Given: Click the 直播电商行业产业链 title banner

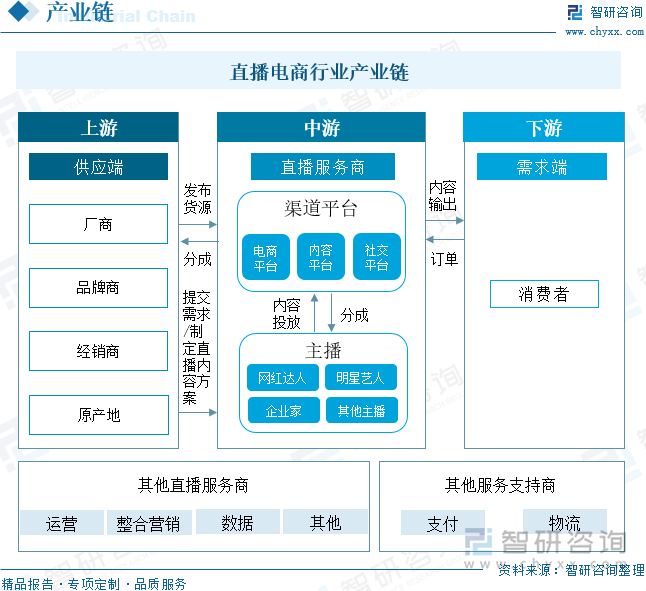Looking at the screenshot, I should pos(319,72).
